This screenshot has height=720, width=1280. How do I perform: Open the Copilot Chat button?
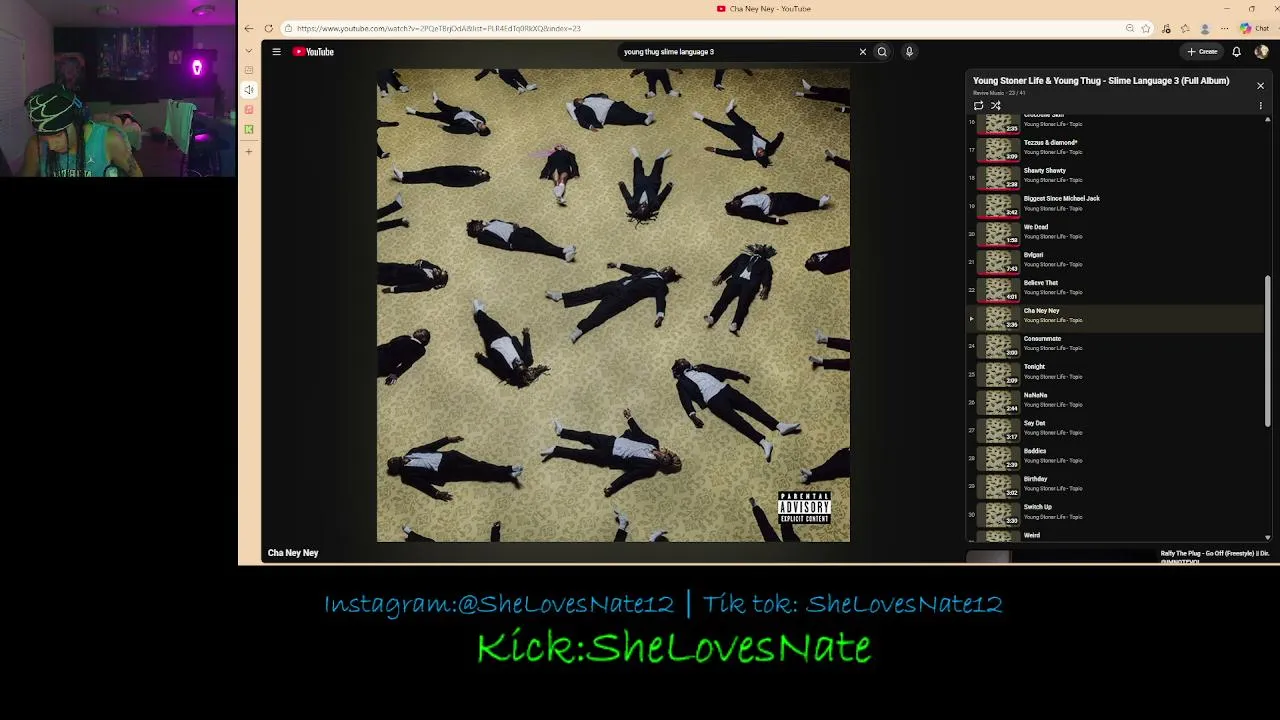tap(1255, 28)
